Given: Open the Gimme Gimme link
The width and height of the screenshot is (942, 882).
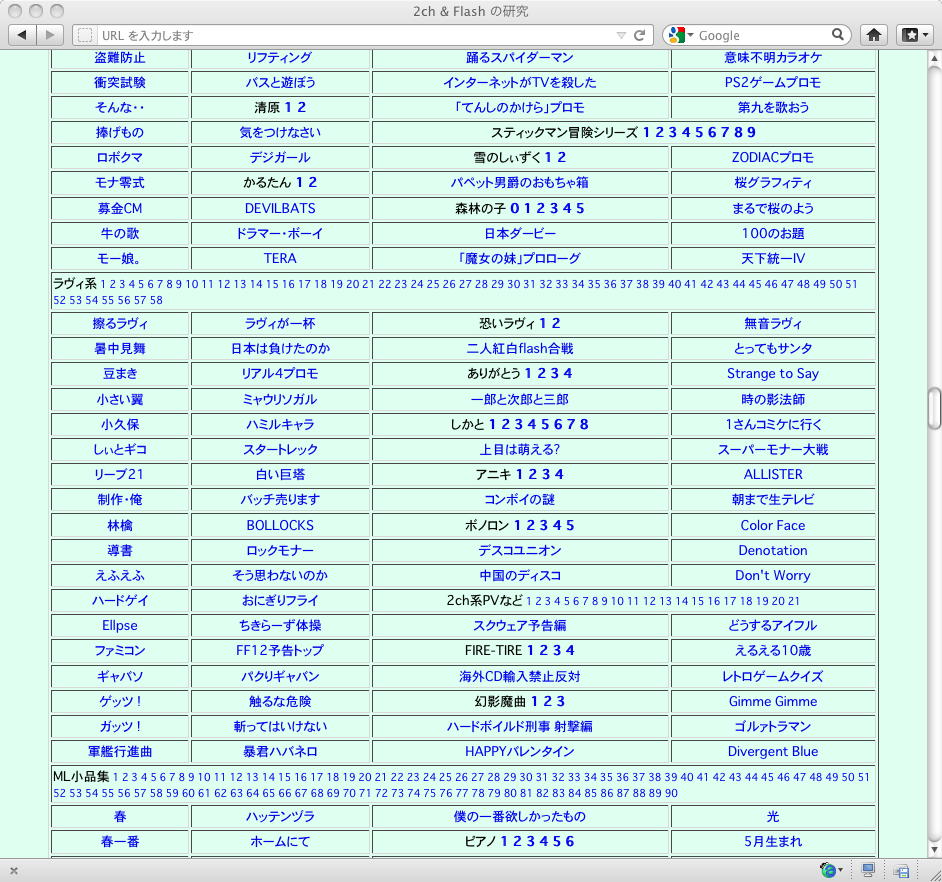Looking at the screenshot, I should [x=773, y=701].
